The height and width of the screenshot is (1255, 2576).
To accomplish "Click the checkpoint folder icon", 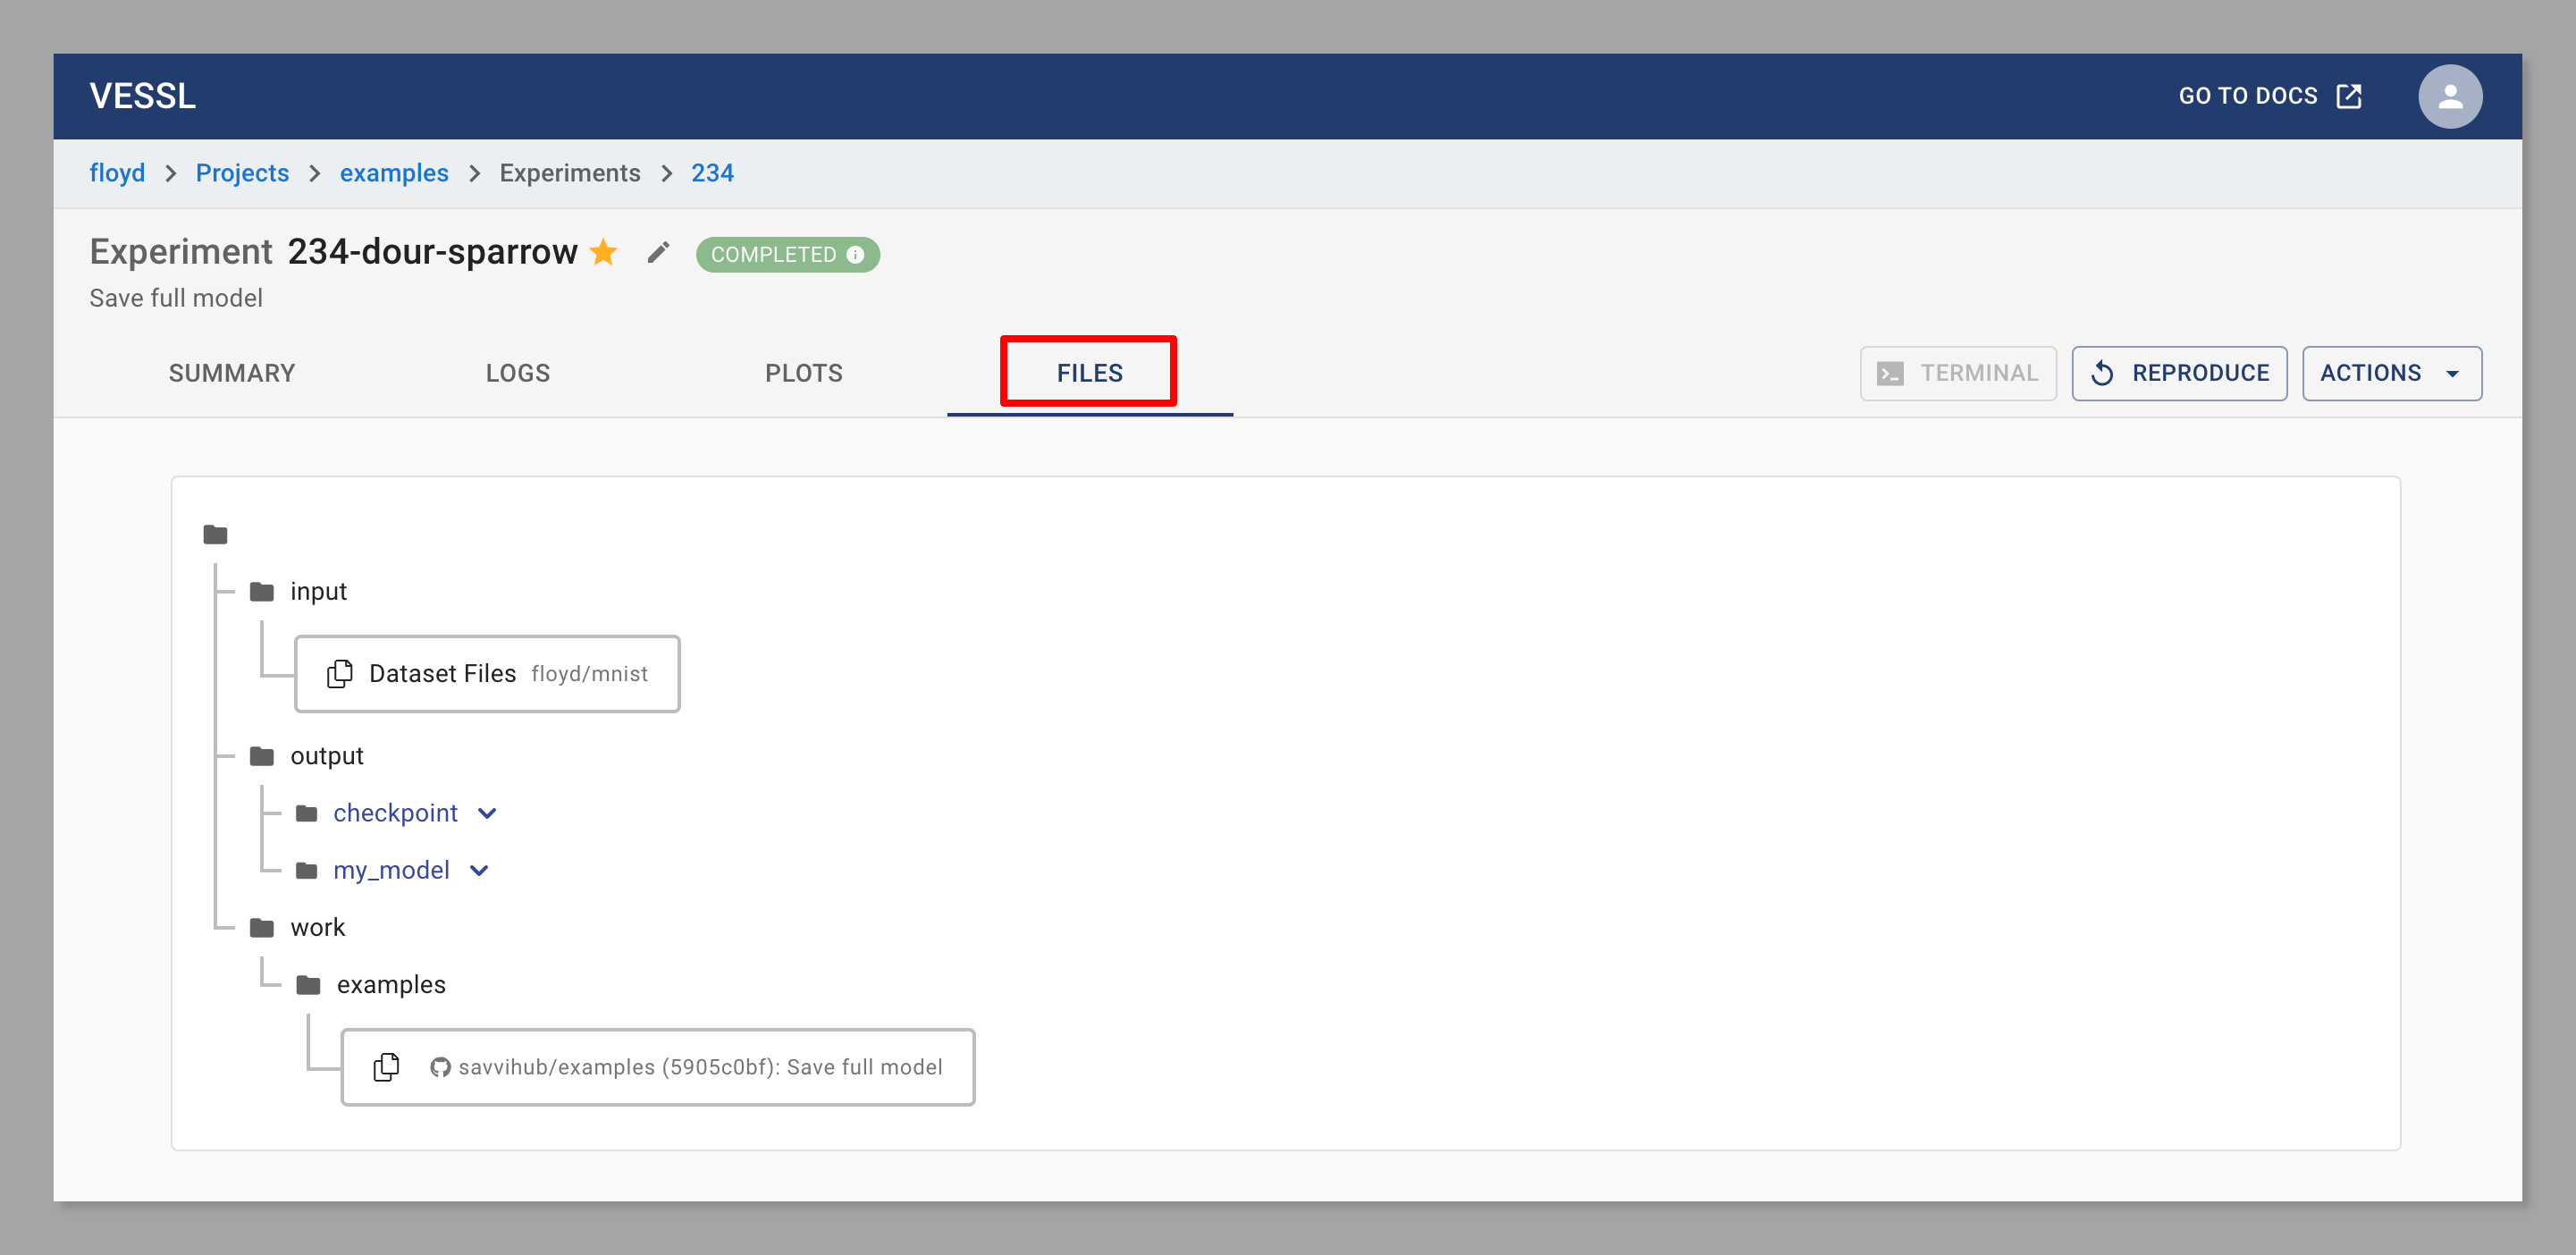I will (x=307, y=813).
